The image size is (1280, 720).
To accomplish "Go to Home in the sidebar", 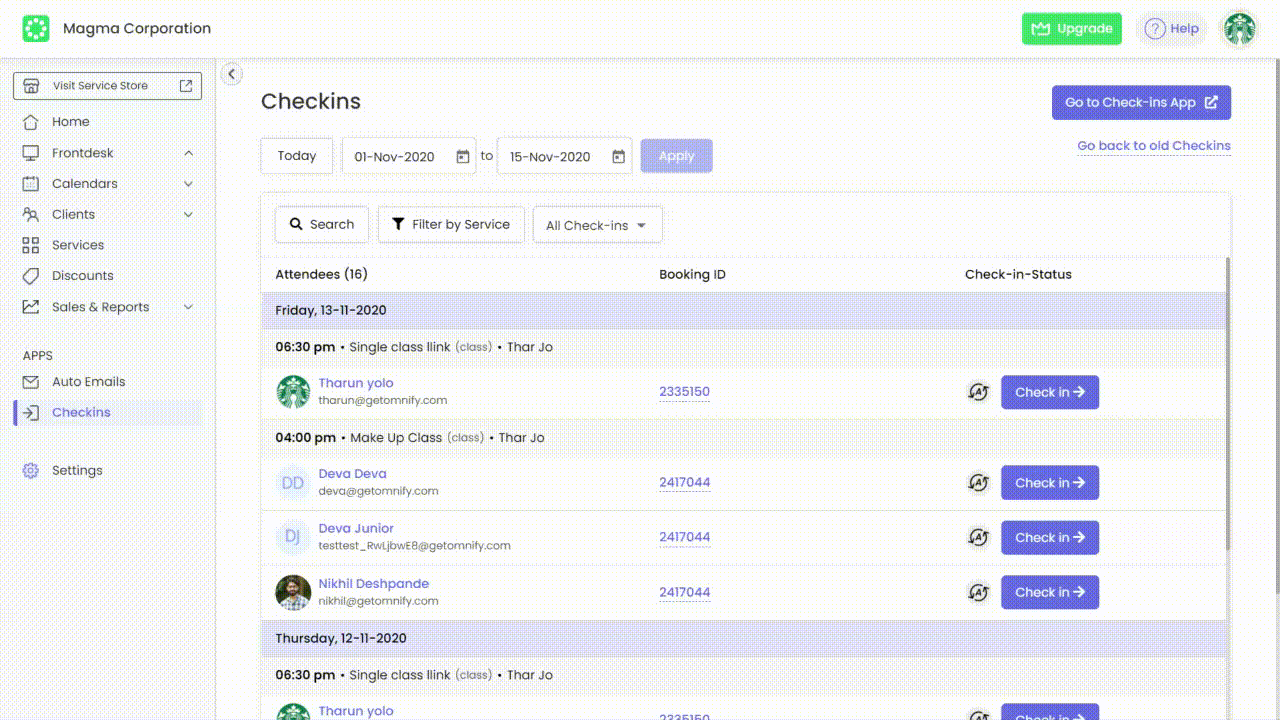I will coord(70,122).
